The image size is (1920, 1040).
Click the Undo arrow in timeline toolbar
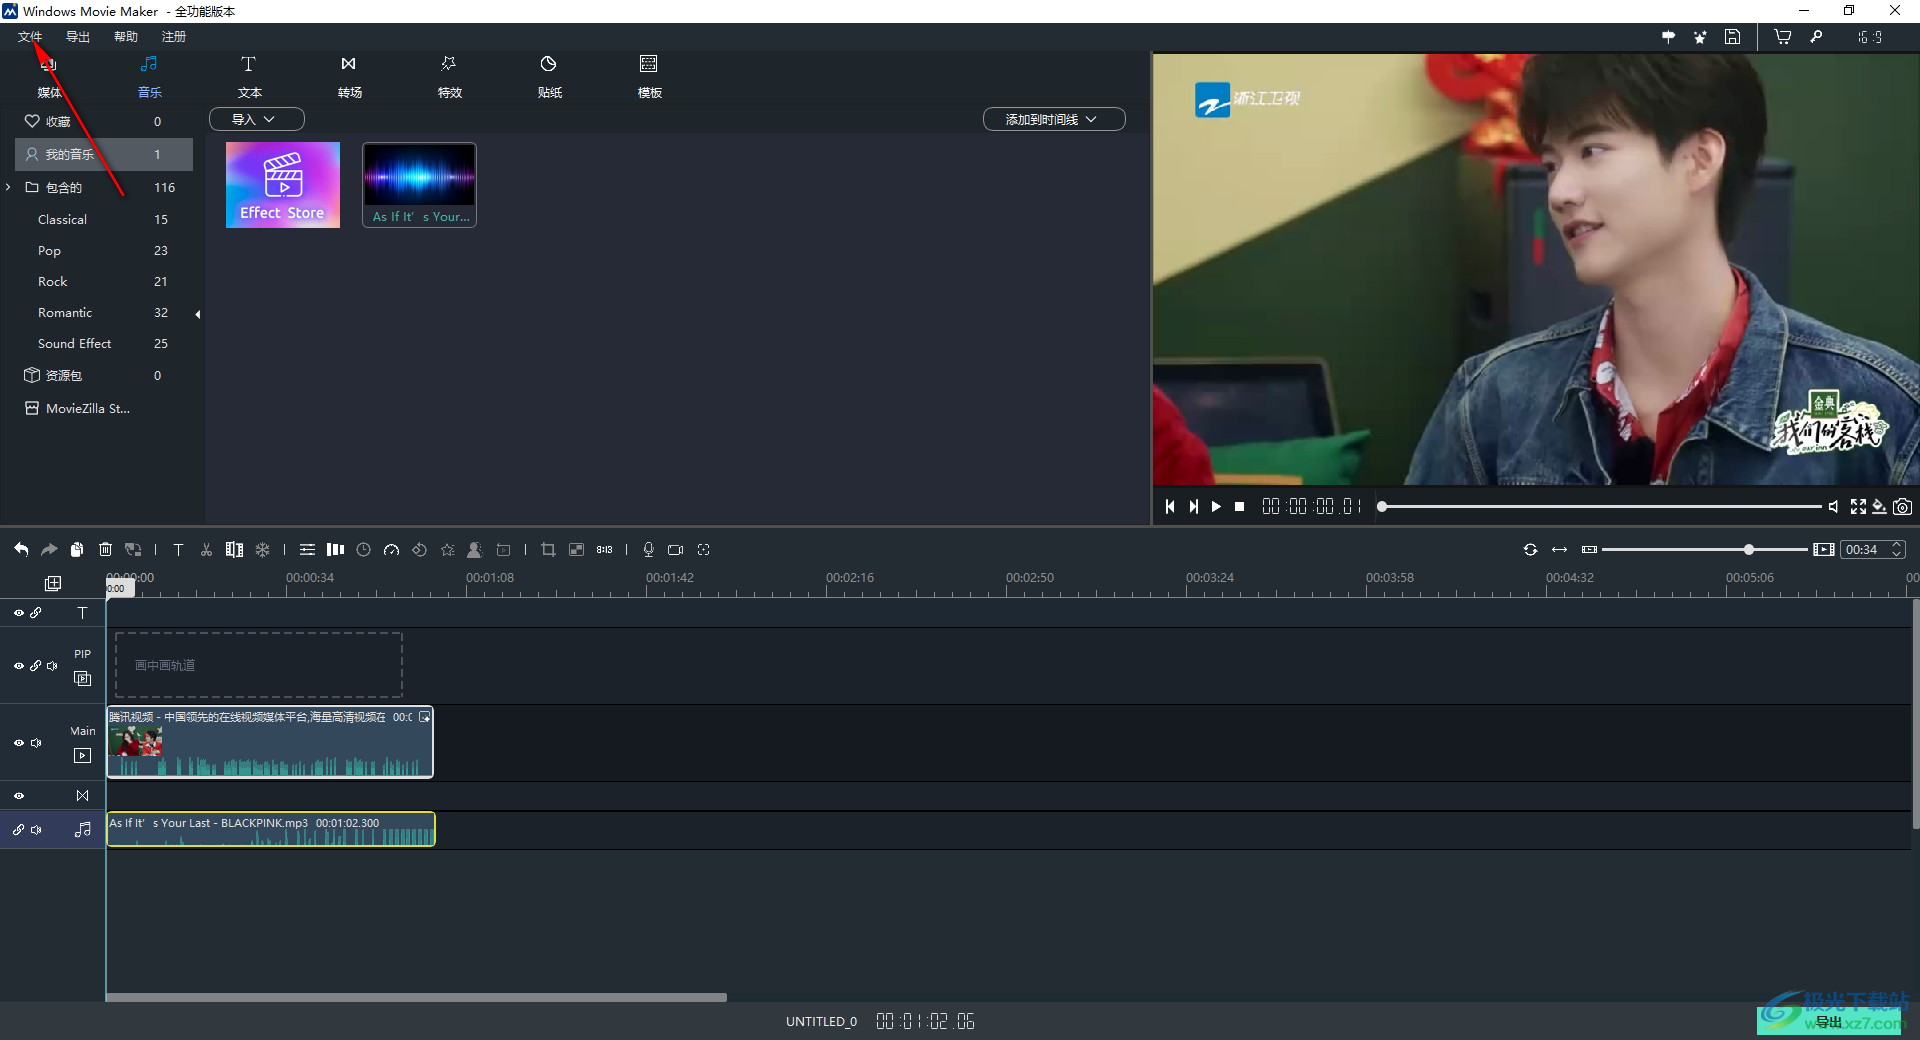pyautogui.click(x=21, y=549)
